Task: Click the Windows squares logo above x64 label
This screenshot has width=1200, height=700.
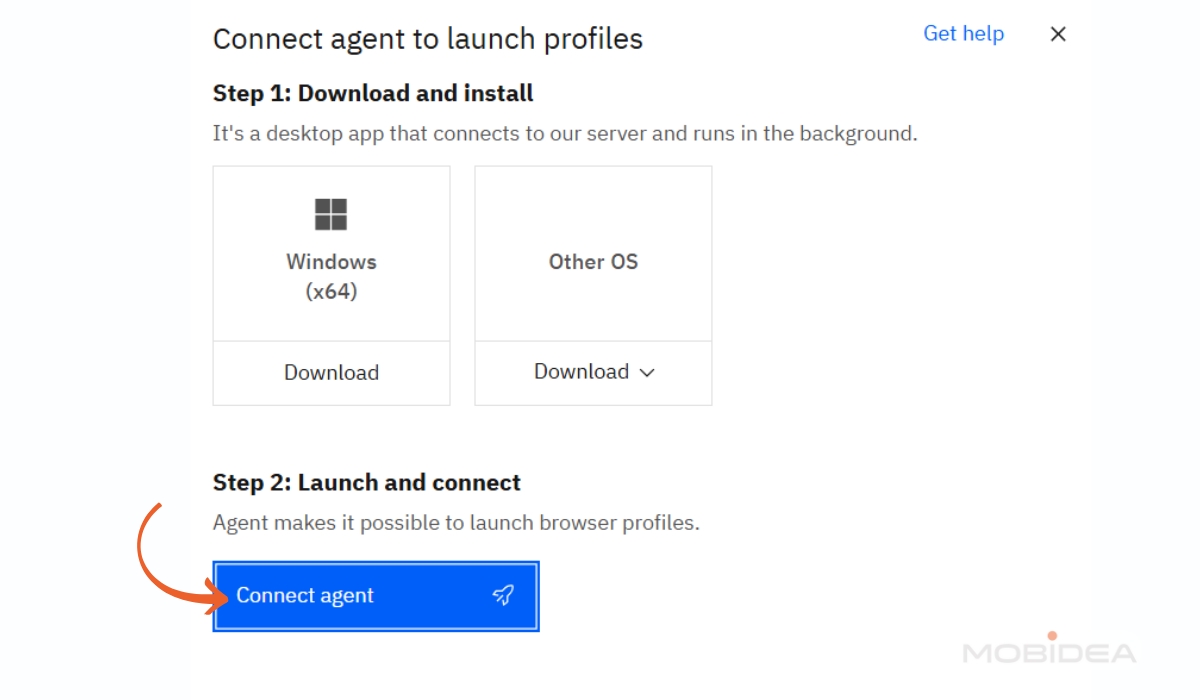Action: click(331, 212)
